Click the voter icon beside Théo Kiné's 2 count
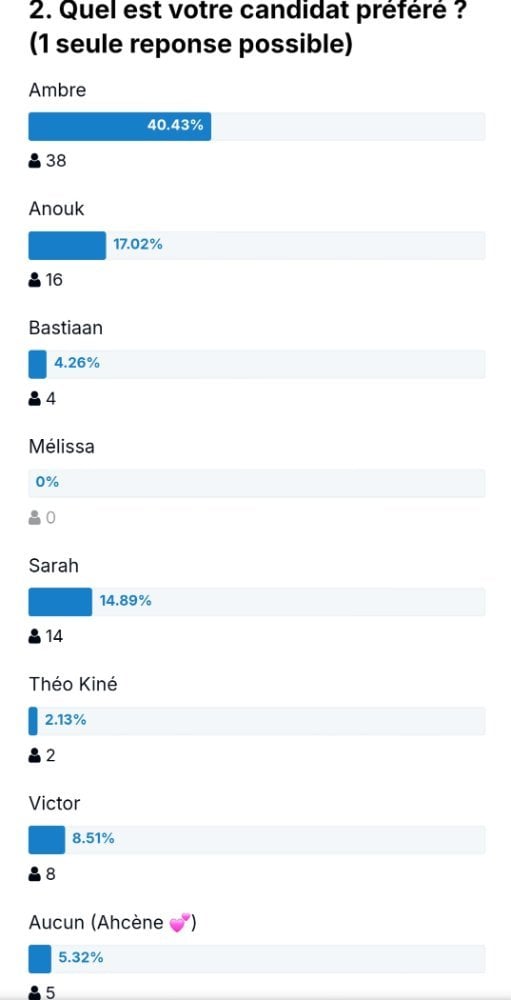Viewport: 511px width, 1000px height. [x=34, y=755]
